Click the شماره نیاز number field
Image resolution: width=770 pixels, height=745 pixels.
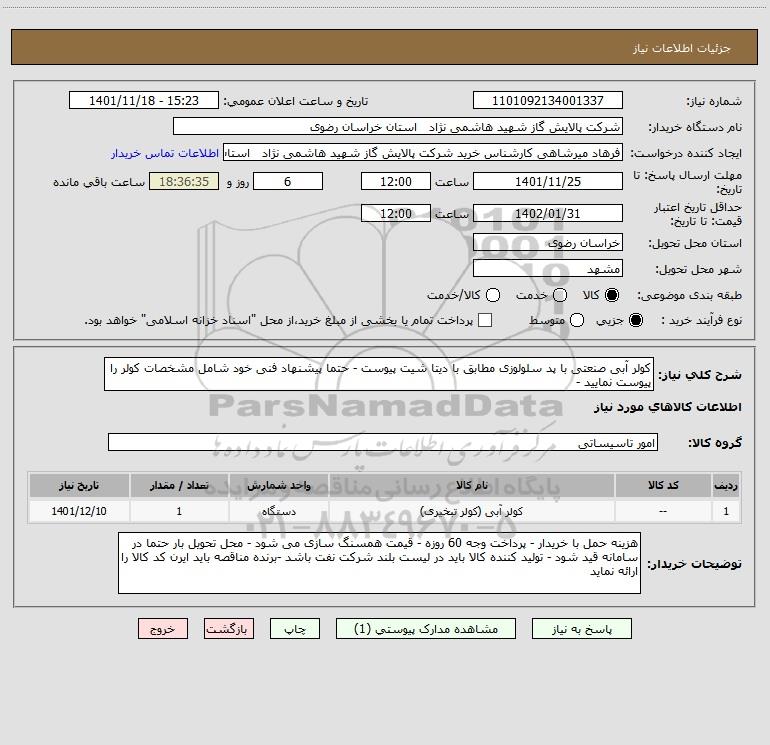[x=547, y=101]
